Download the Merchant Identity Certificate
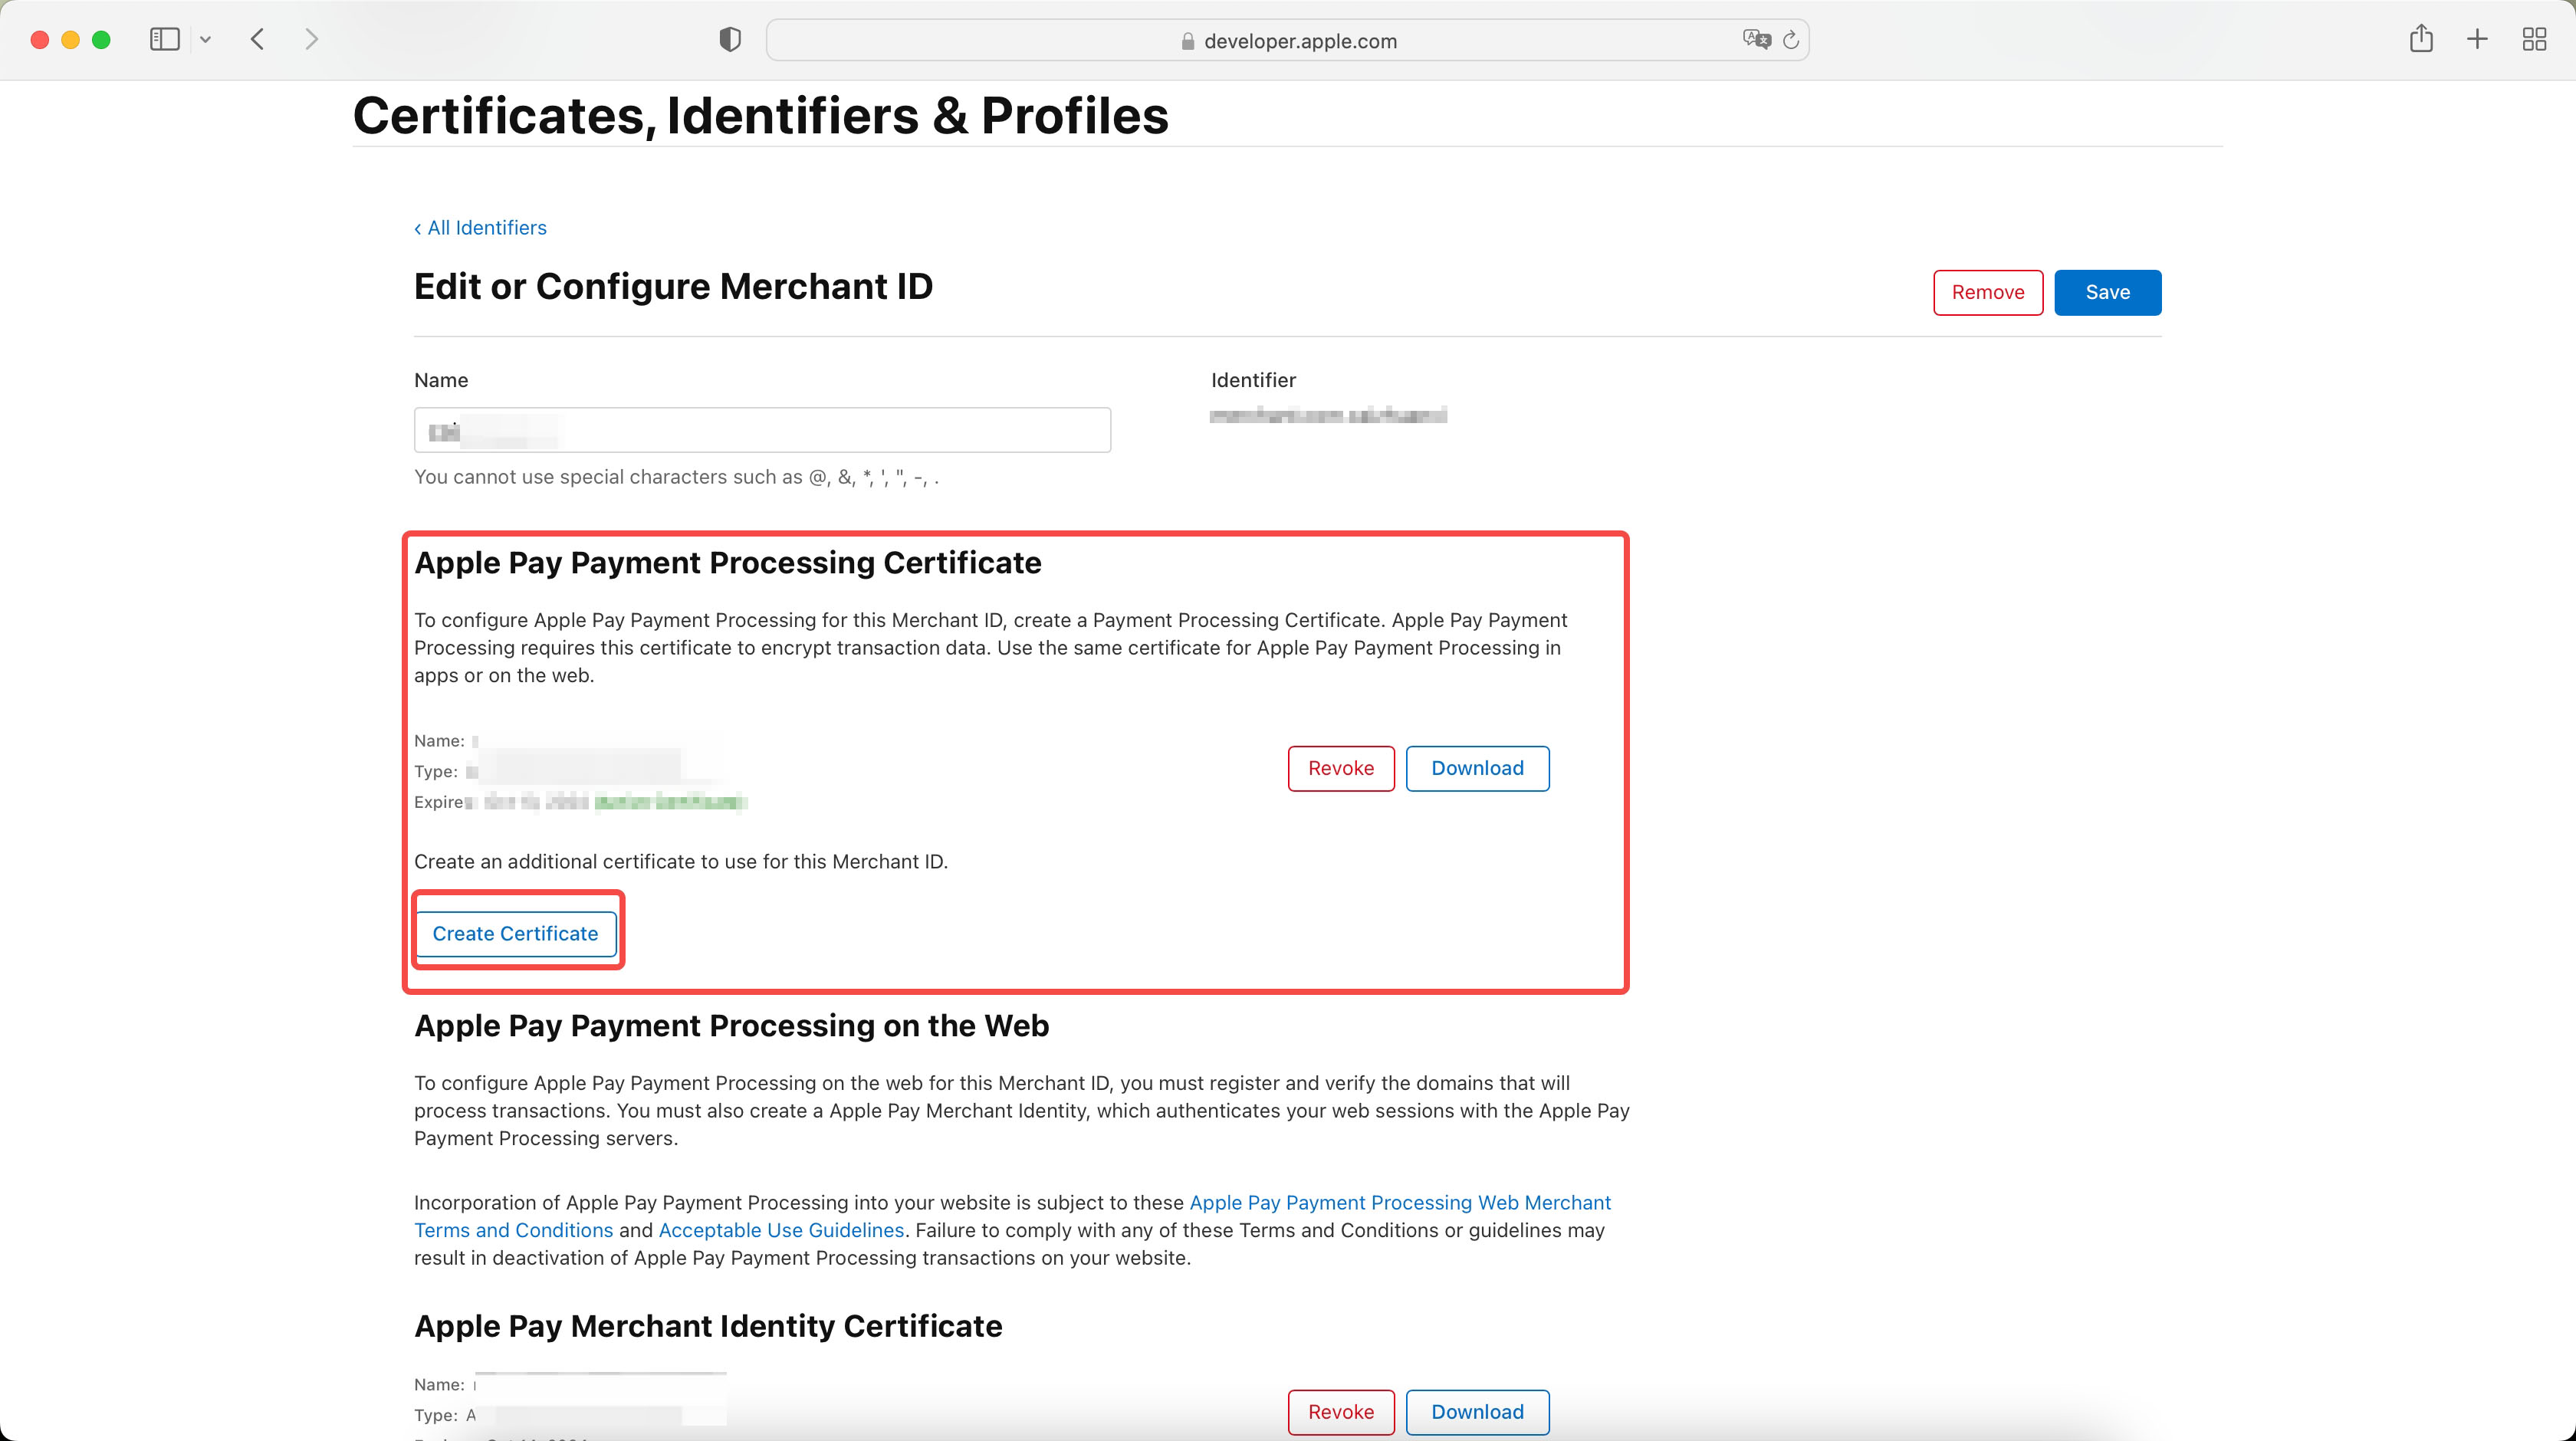Screen dimensions: 2576x1441 [1478, 1412]
